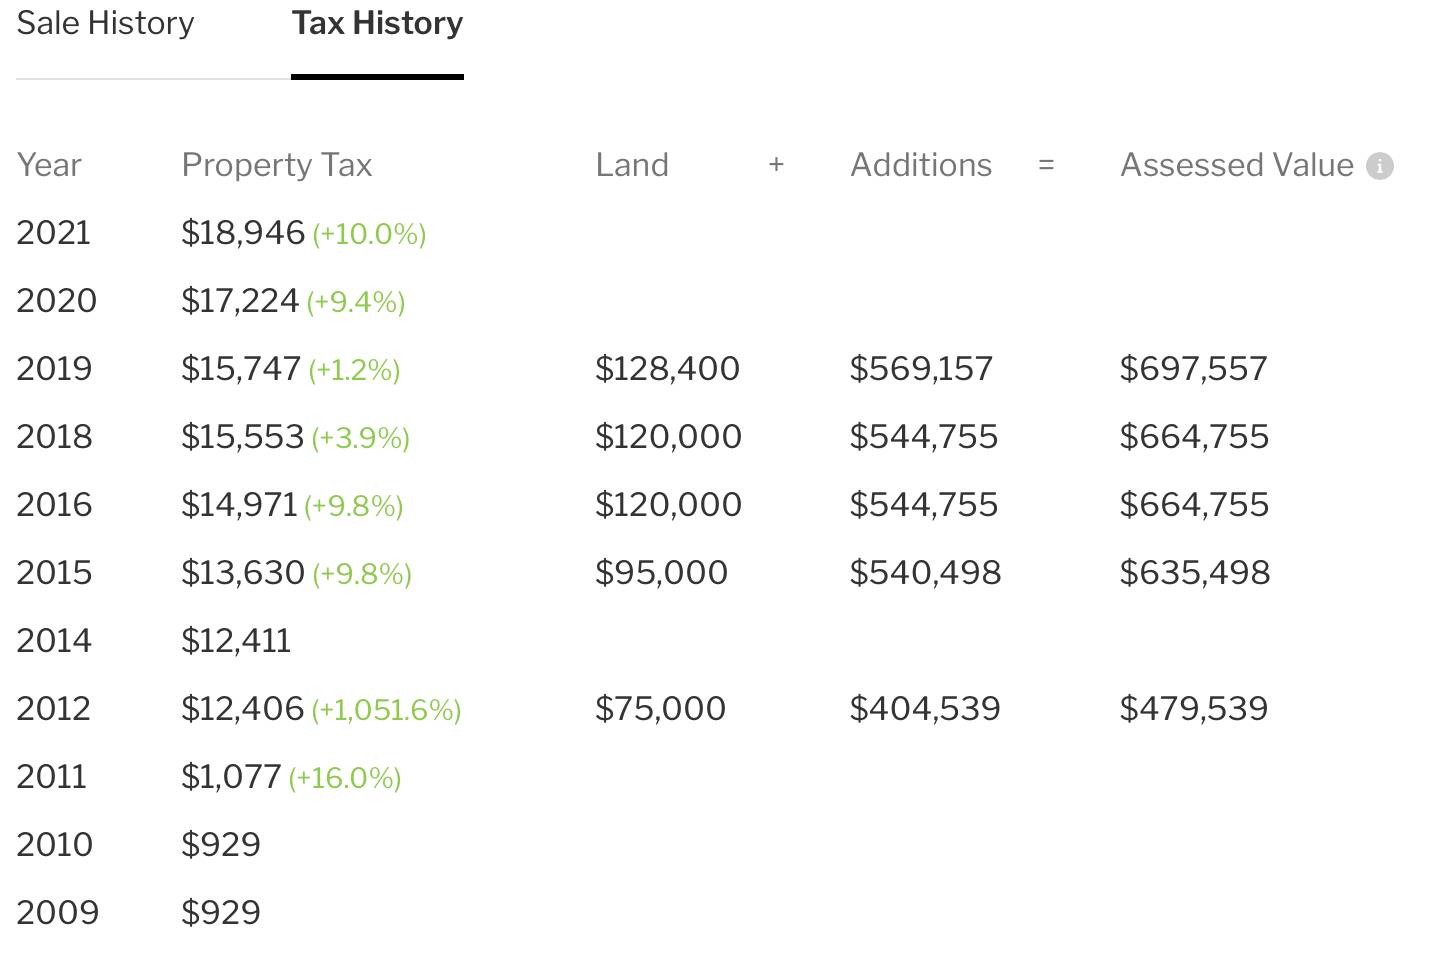Select the 2012 assessed value $479,539

coord(1194,709)
